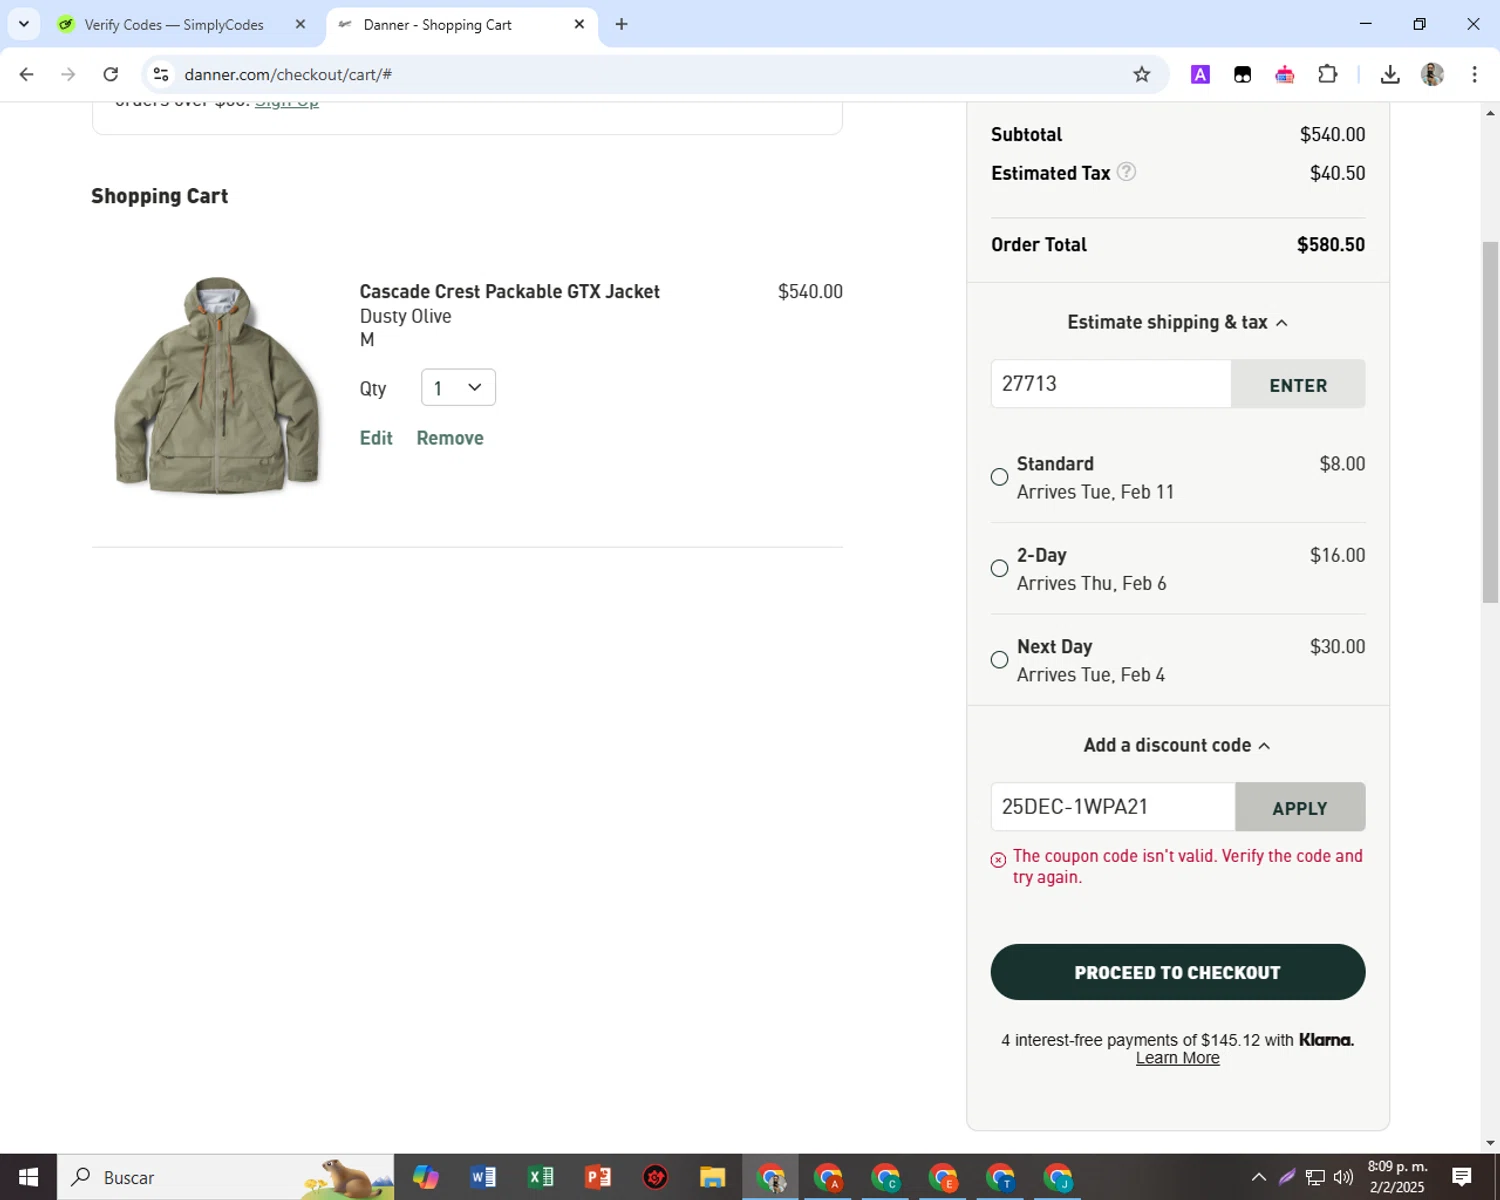
Task: Edit the Cascade Crest jacket item
Action: [x=376, y=438]
